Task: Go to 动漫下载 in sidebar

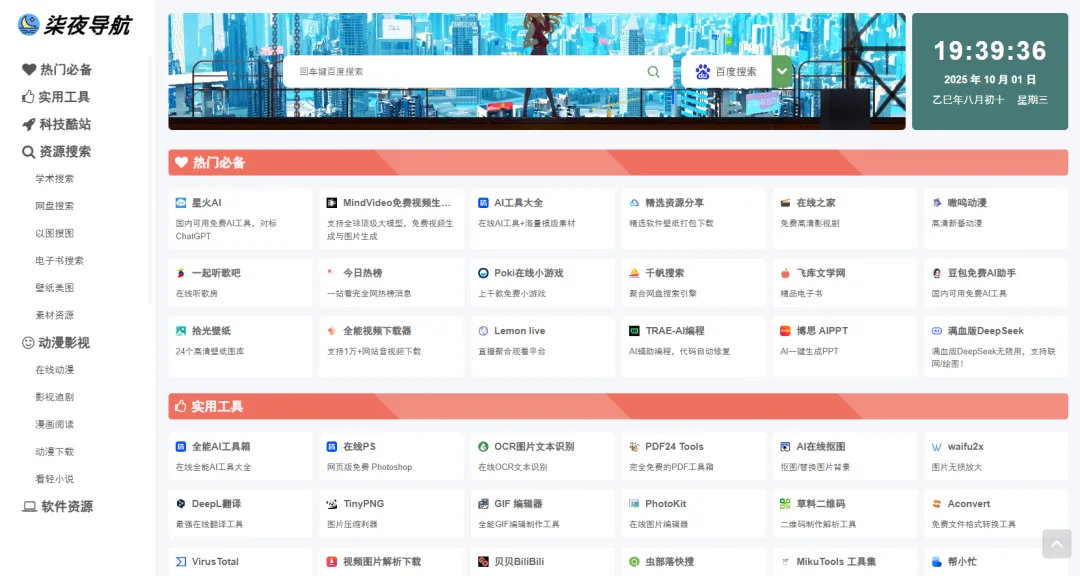Action: (54, 452)
